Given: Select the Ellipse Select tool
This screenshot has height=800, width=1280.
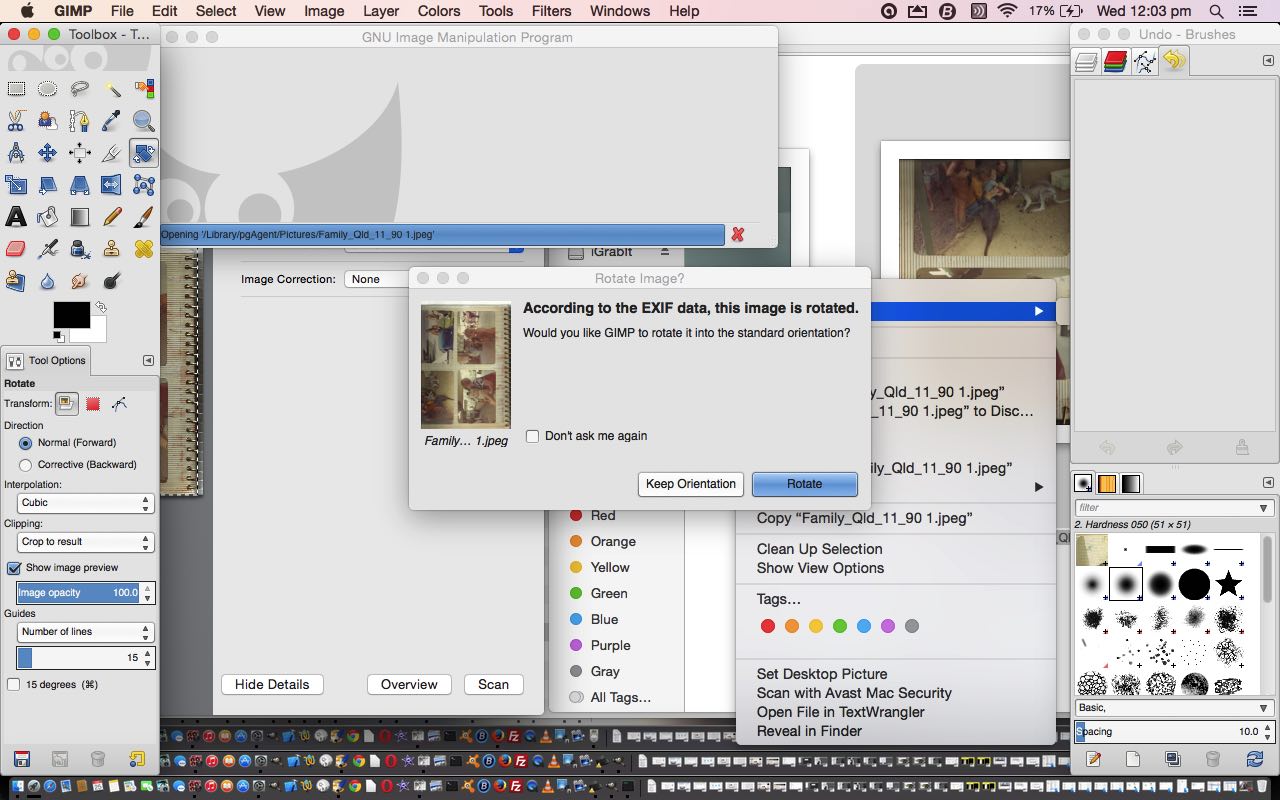Looking at the screenshot, I should point(47,89).
